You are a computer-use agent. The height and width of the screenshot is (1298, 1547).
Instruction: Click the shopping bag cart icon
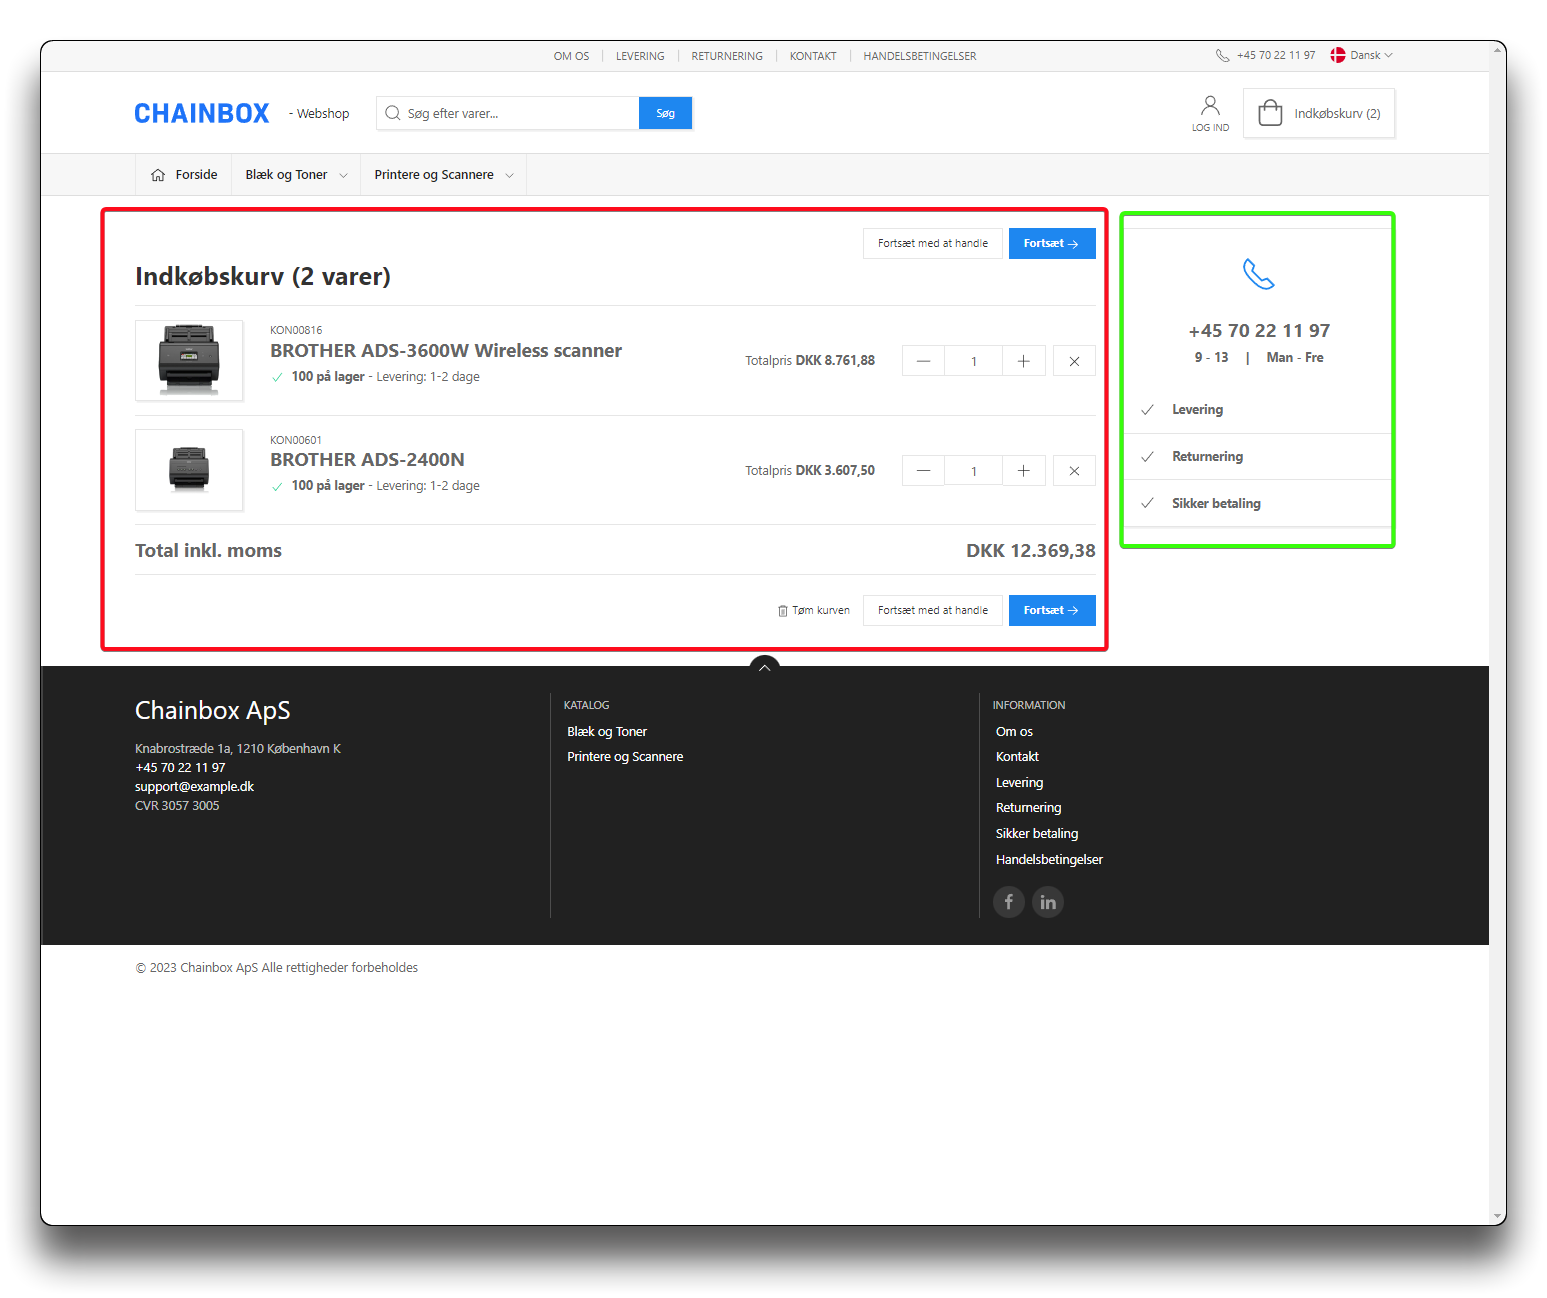pos(1270,113)
